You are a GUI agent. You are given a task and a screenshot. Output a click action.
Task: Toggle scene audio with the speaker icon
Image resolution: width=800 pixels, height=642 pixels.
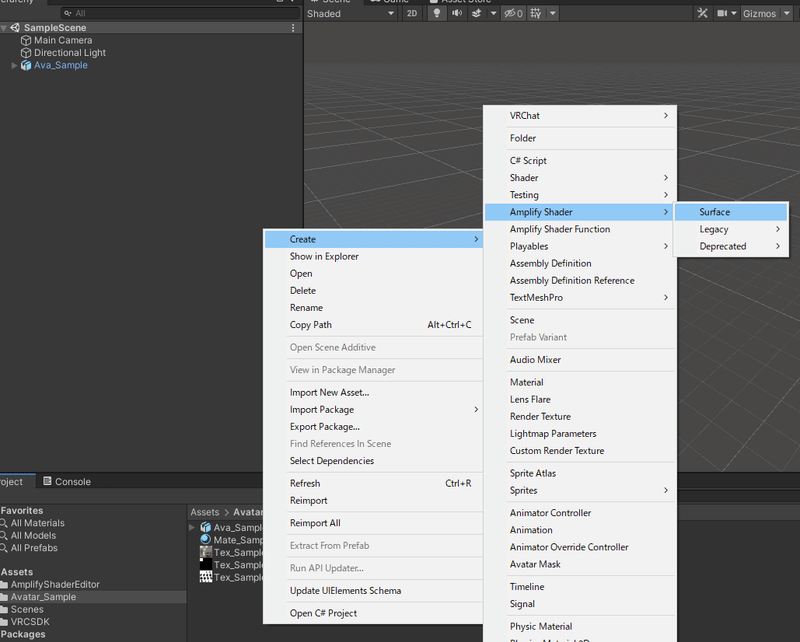[x=456, y=13]
